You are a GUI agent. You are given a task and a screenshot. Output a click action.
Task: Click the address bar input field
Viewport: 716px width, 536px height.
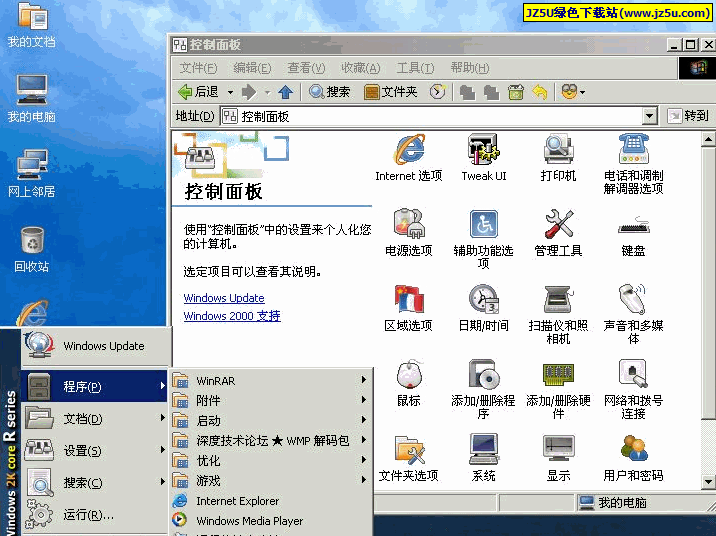(x=432, y=116)
